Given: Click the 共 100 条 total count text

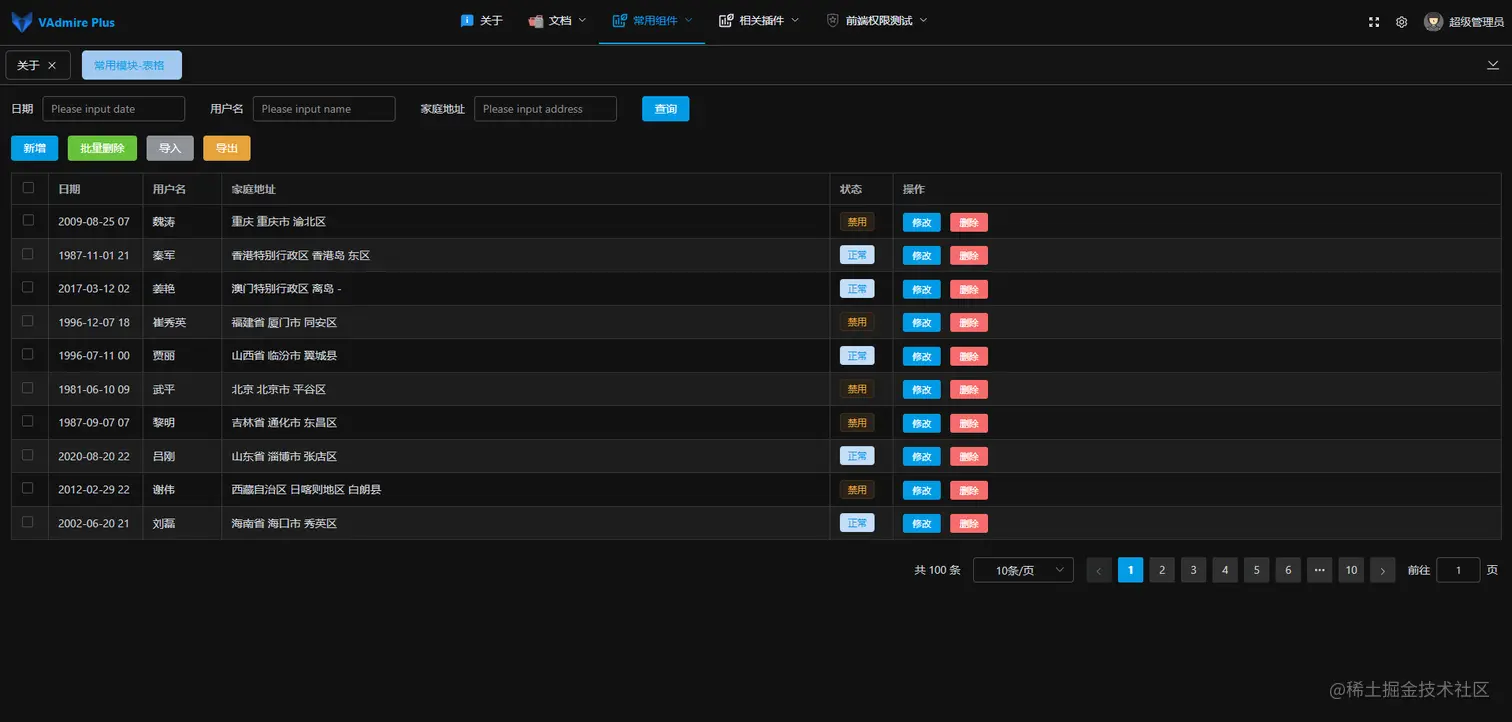Looking at the screenshot, I should pyautogui.click(x=937, y=570).
